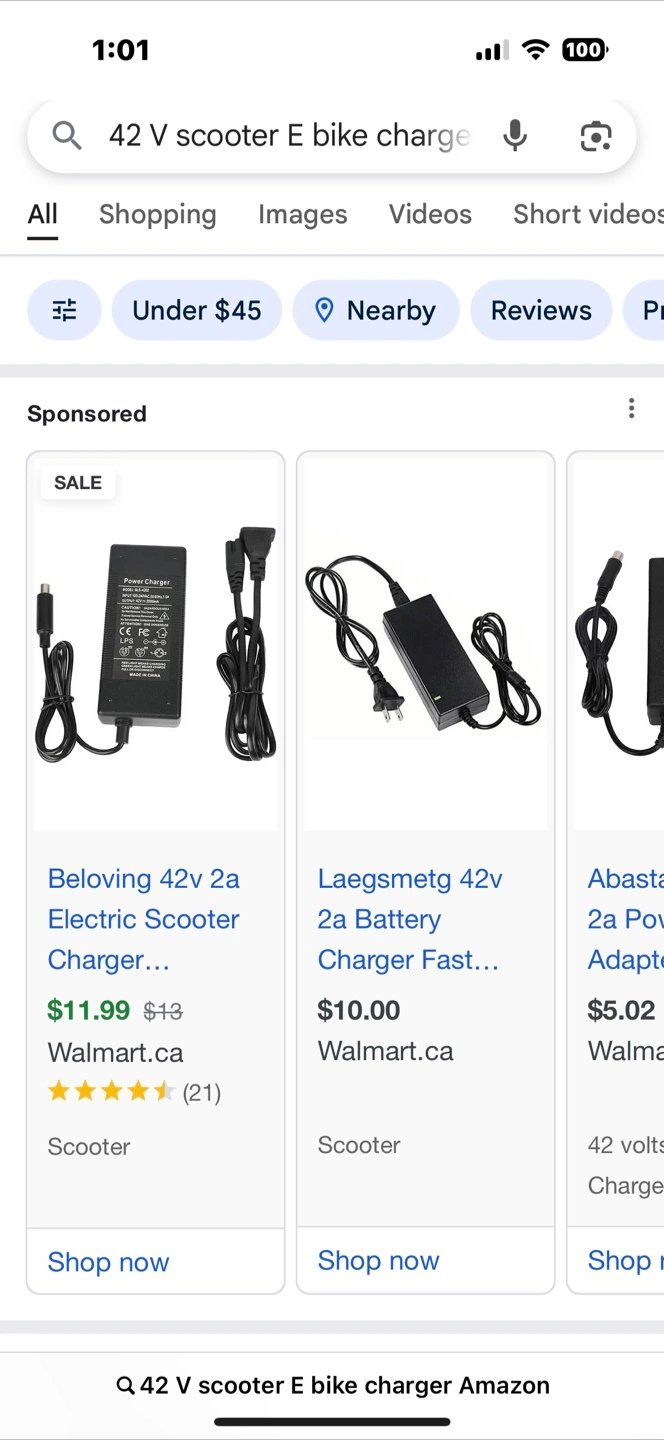This screenshot has height=1440, width=664.
Task: Toggle the Reviews filter chip
Action: point(541,310)
